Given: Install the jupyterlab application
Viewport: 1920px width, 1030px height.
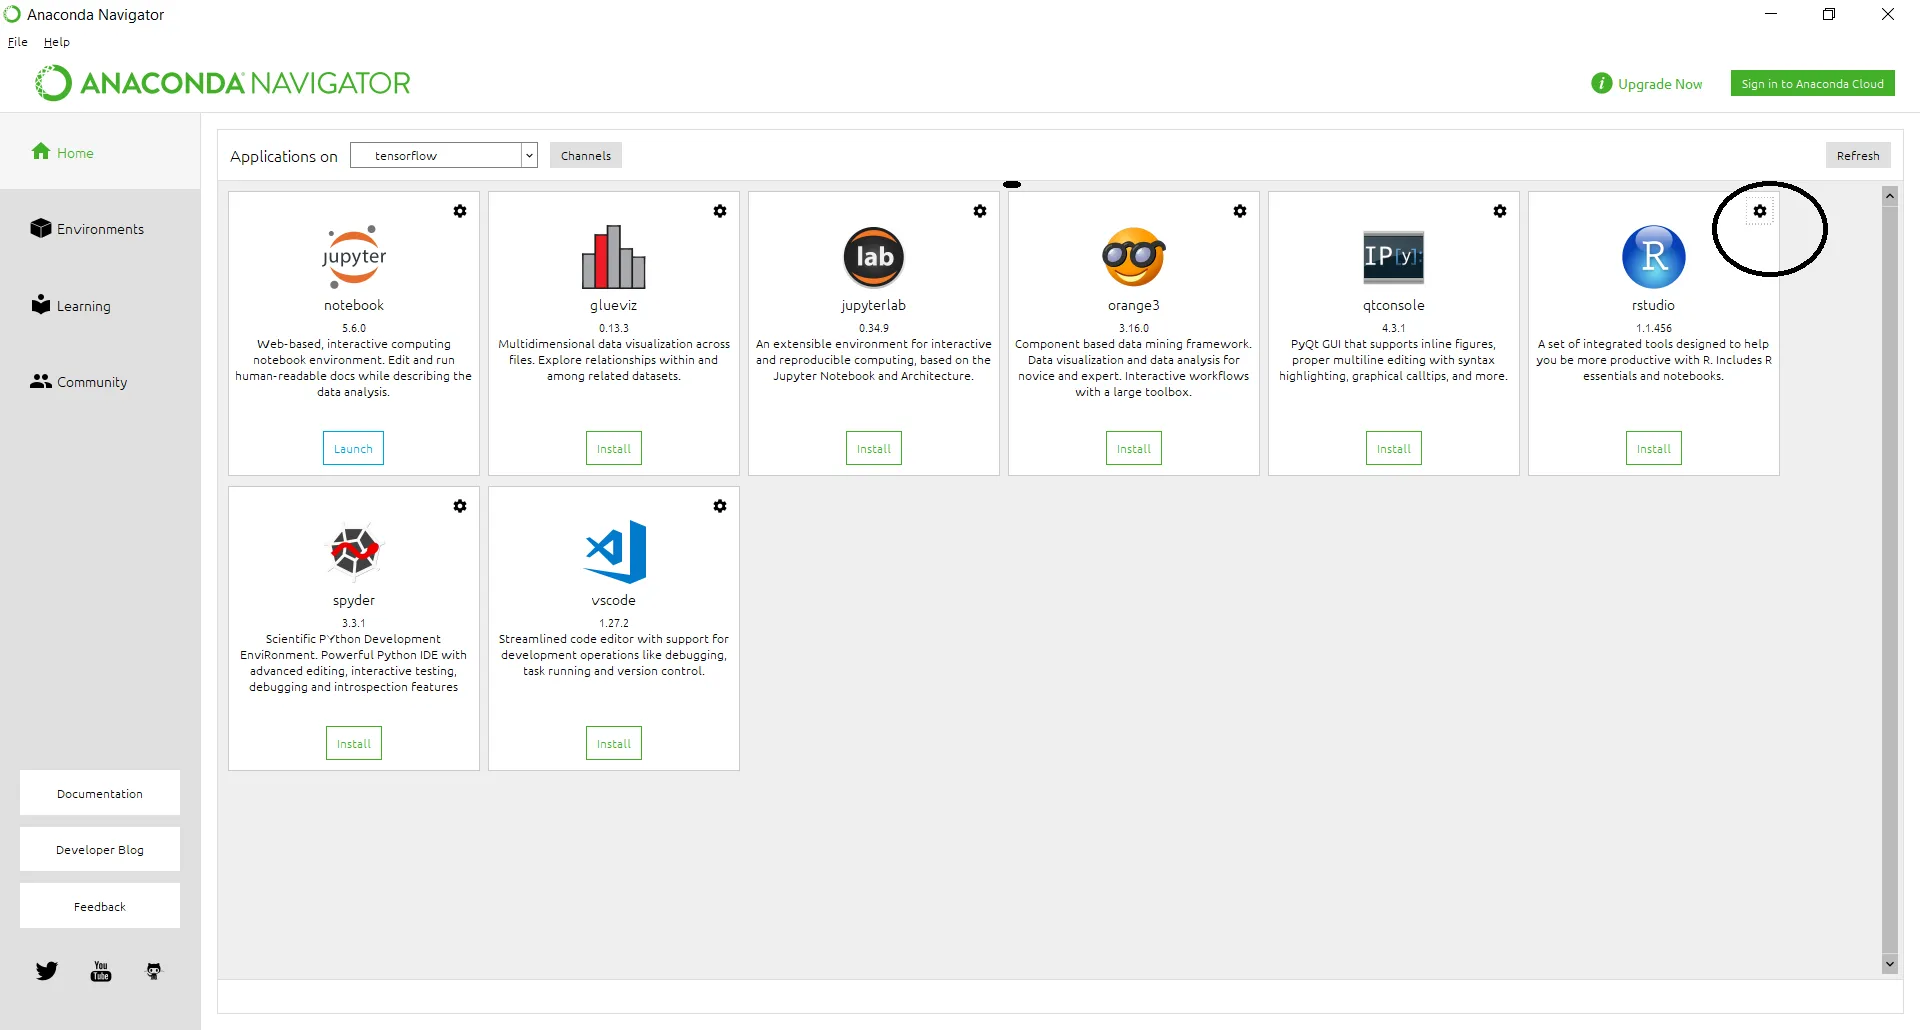Looking at the screenshot, I should (x=874, y=448).
